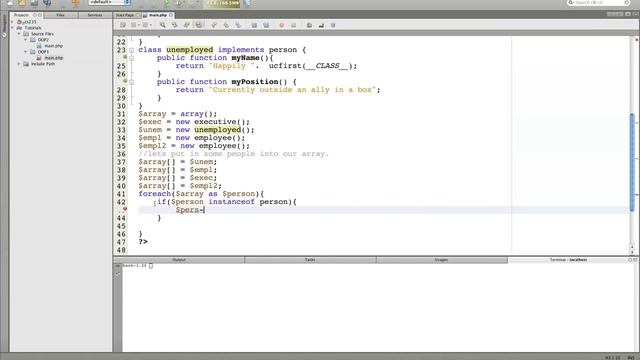Screen dimensions: 640x360
Task: Collapse the OOP1 folder
Action: pyautogui.click(x=26, y=52)
